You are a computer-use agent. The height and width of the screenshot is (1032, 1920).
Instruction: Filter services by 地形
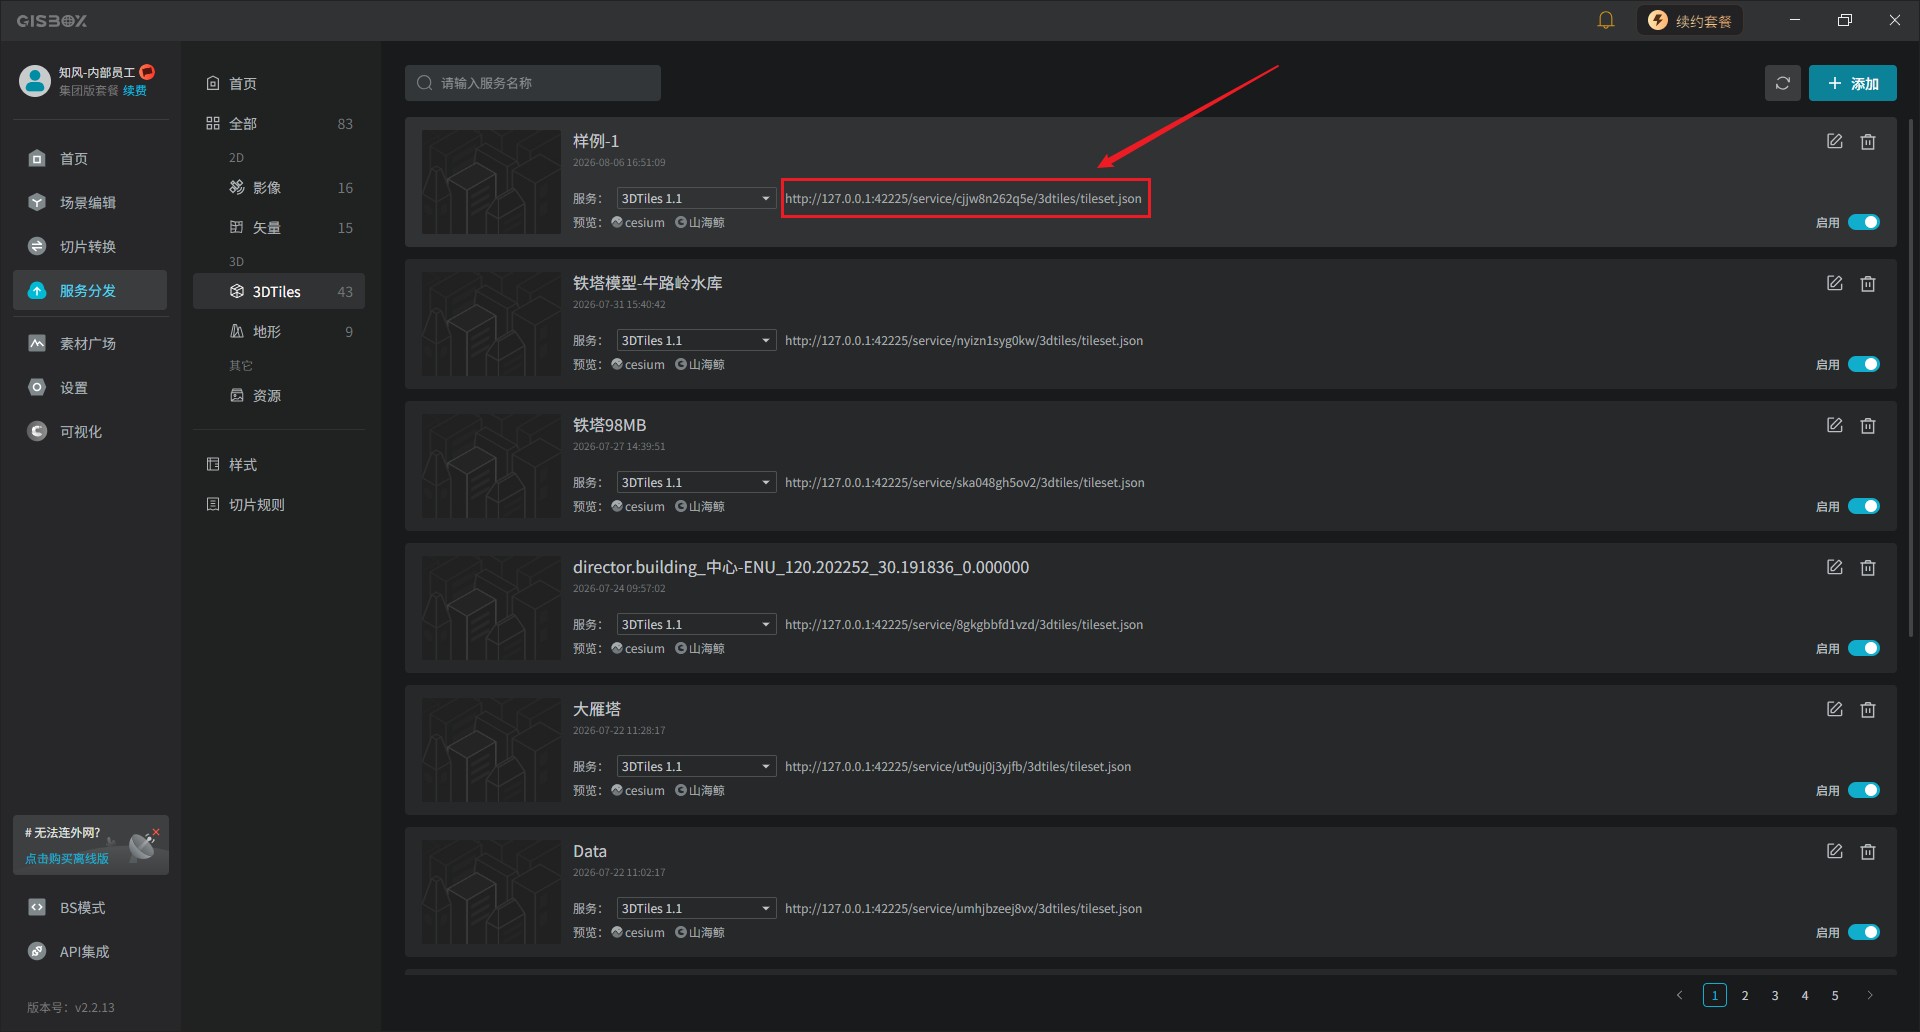tap(279, 332)
